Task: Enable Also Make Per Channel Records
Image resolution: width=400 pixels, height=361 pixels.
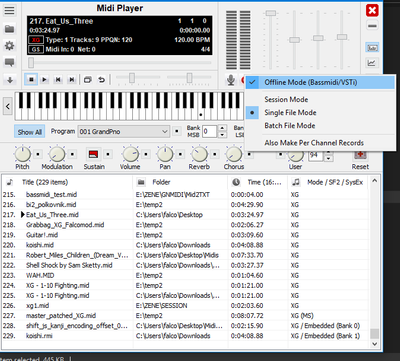Action: tap(320, 143)
